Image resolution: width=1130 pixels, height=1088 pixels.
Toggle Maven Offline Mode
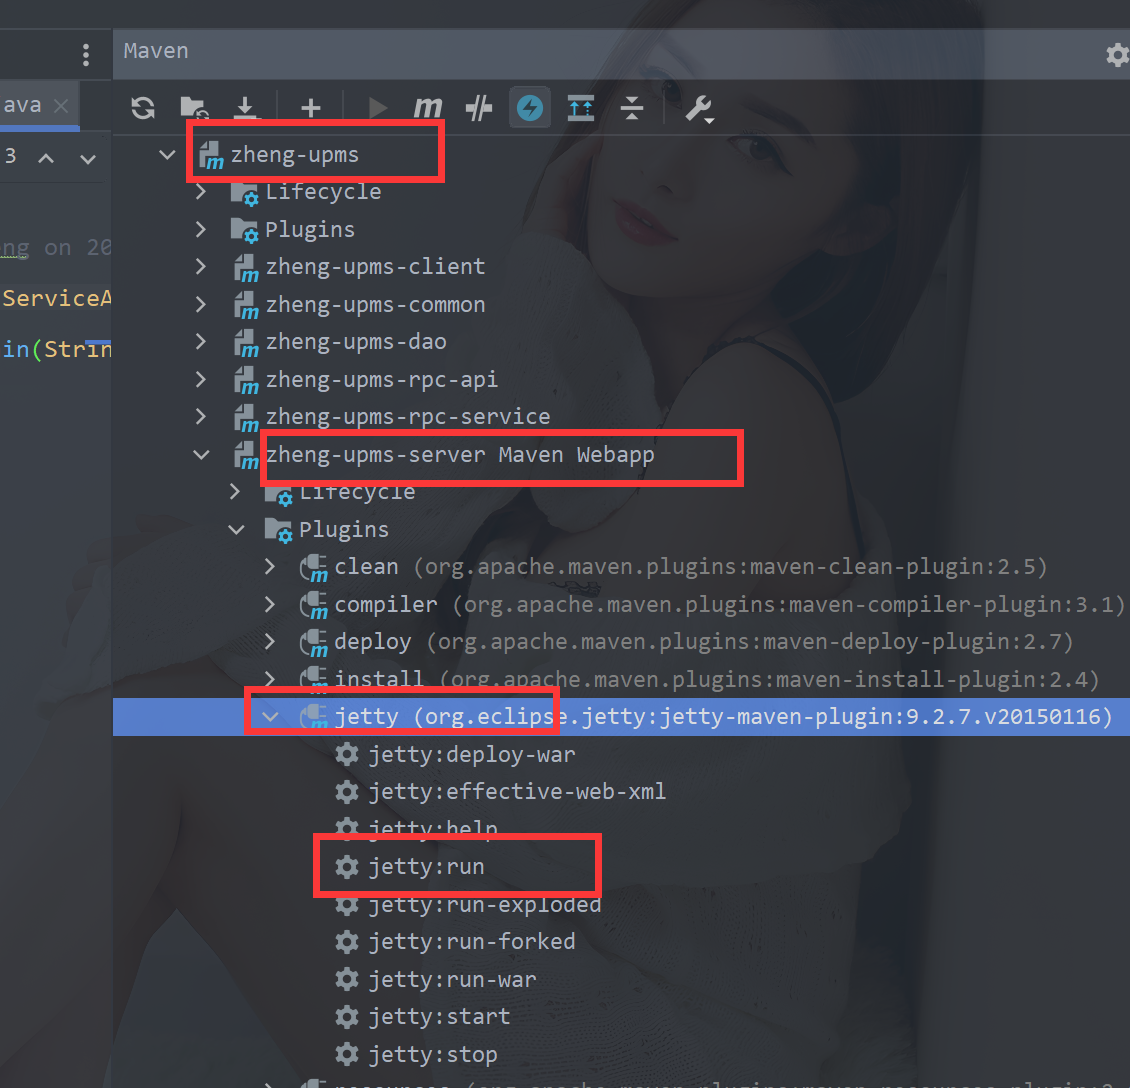(479, 108)
